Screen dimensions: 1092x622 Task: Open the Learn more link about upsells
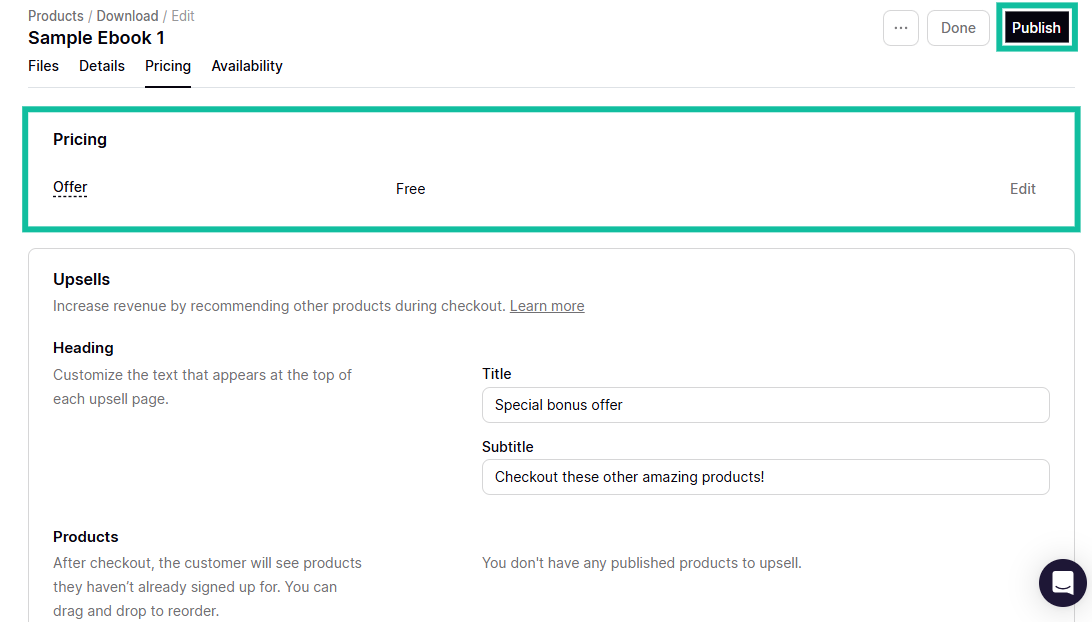(x=546, y=305)
